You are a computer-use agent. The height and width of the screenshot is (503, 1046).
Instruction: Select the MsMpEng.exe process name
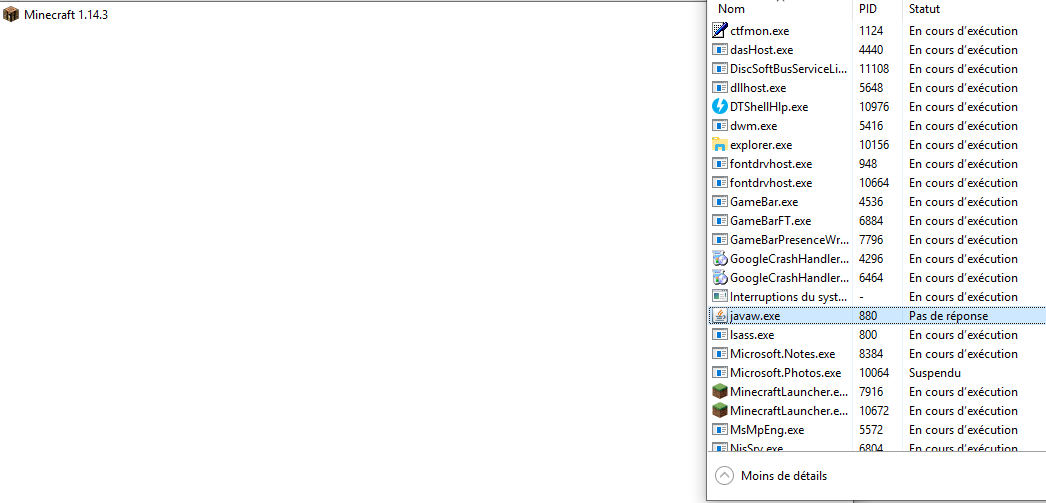[x=767, y=430]
